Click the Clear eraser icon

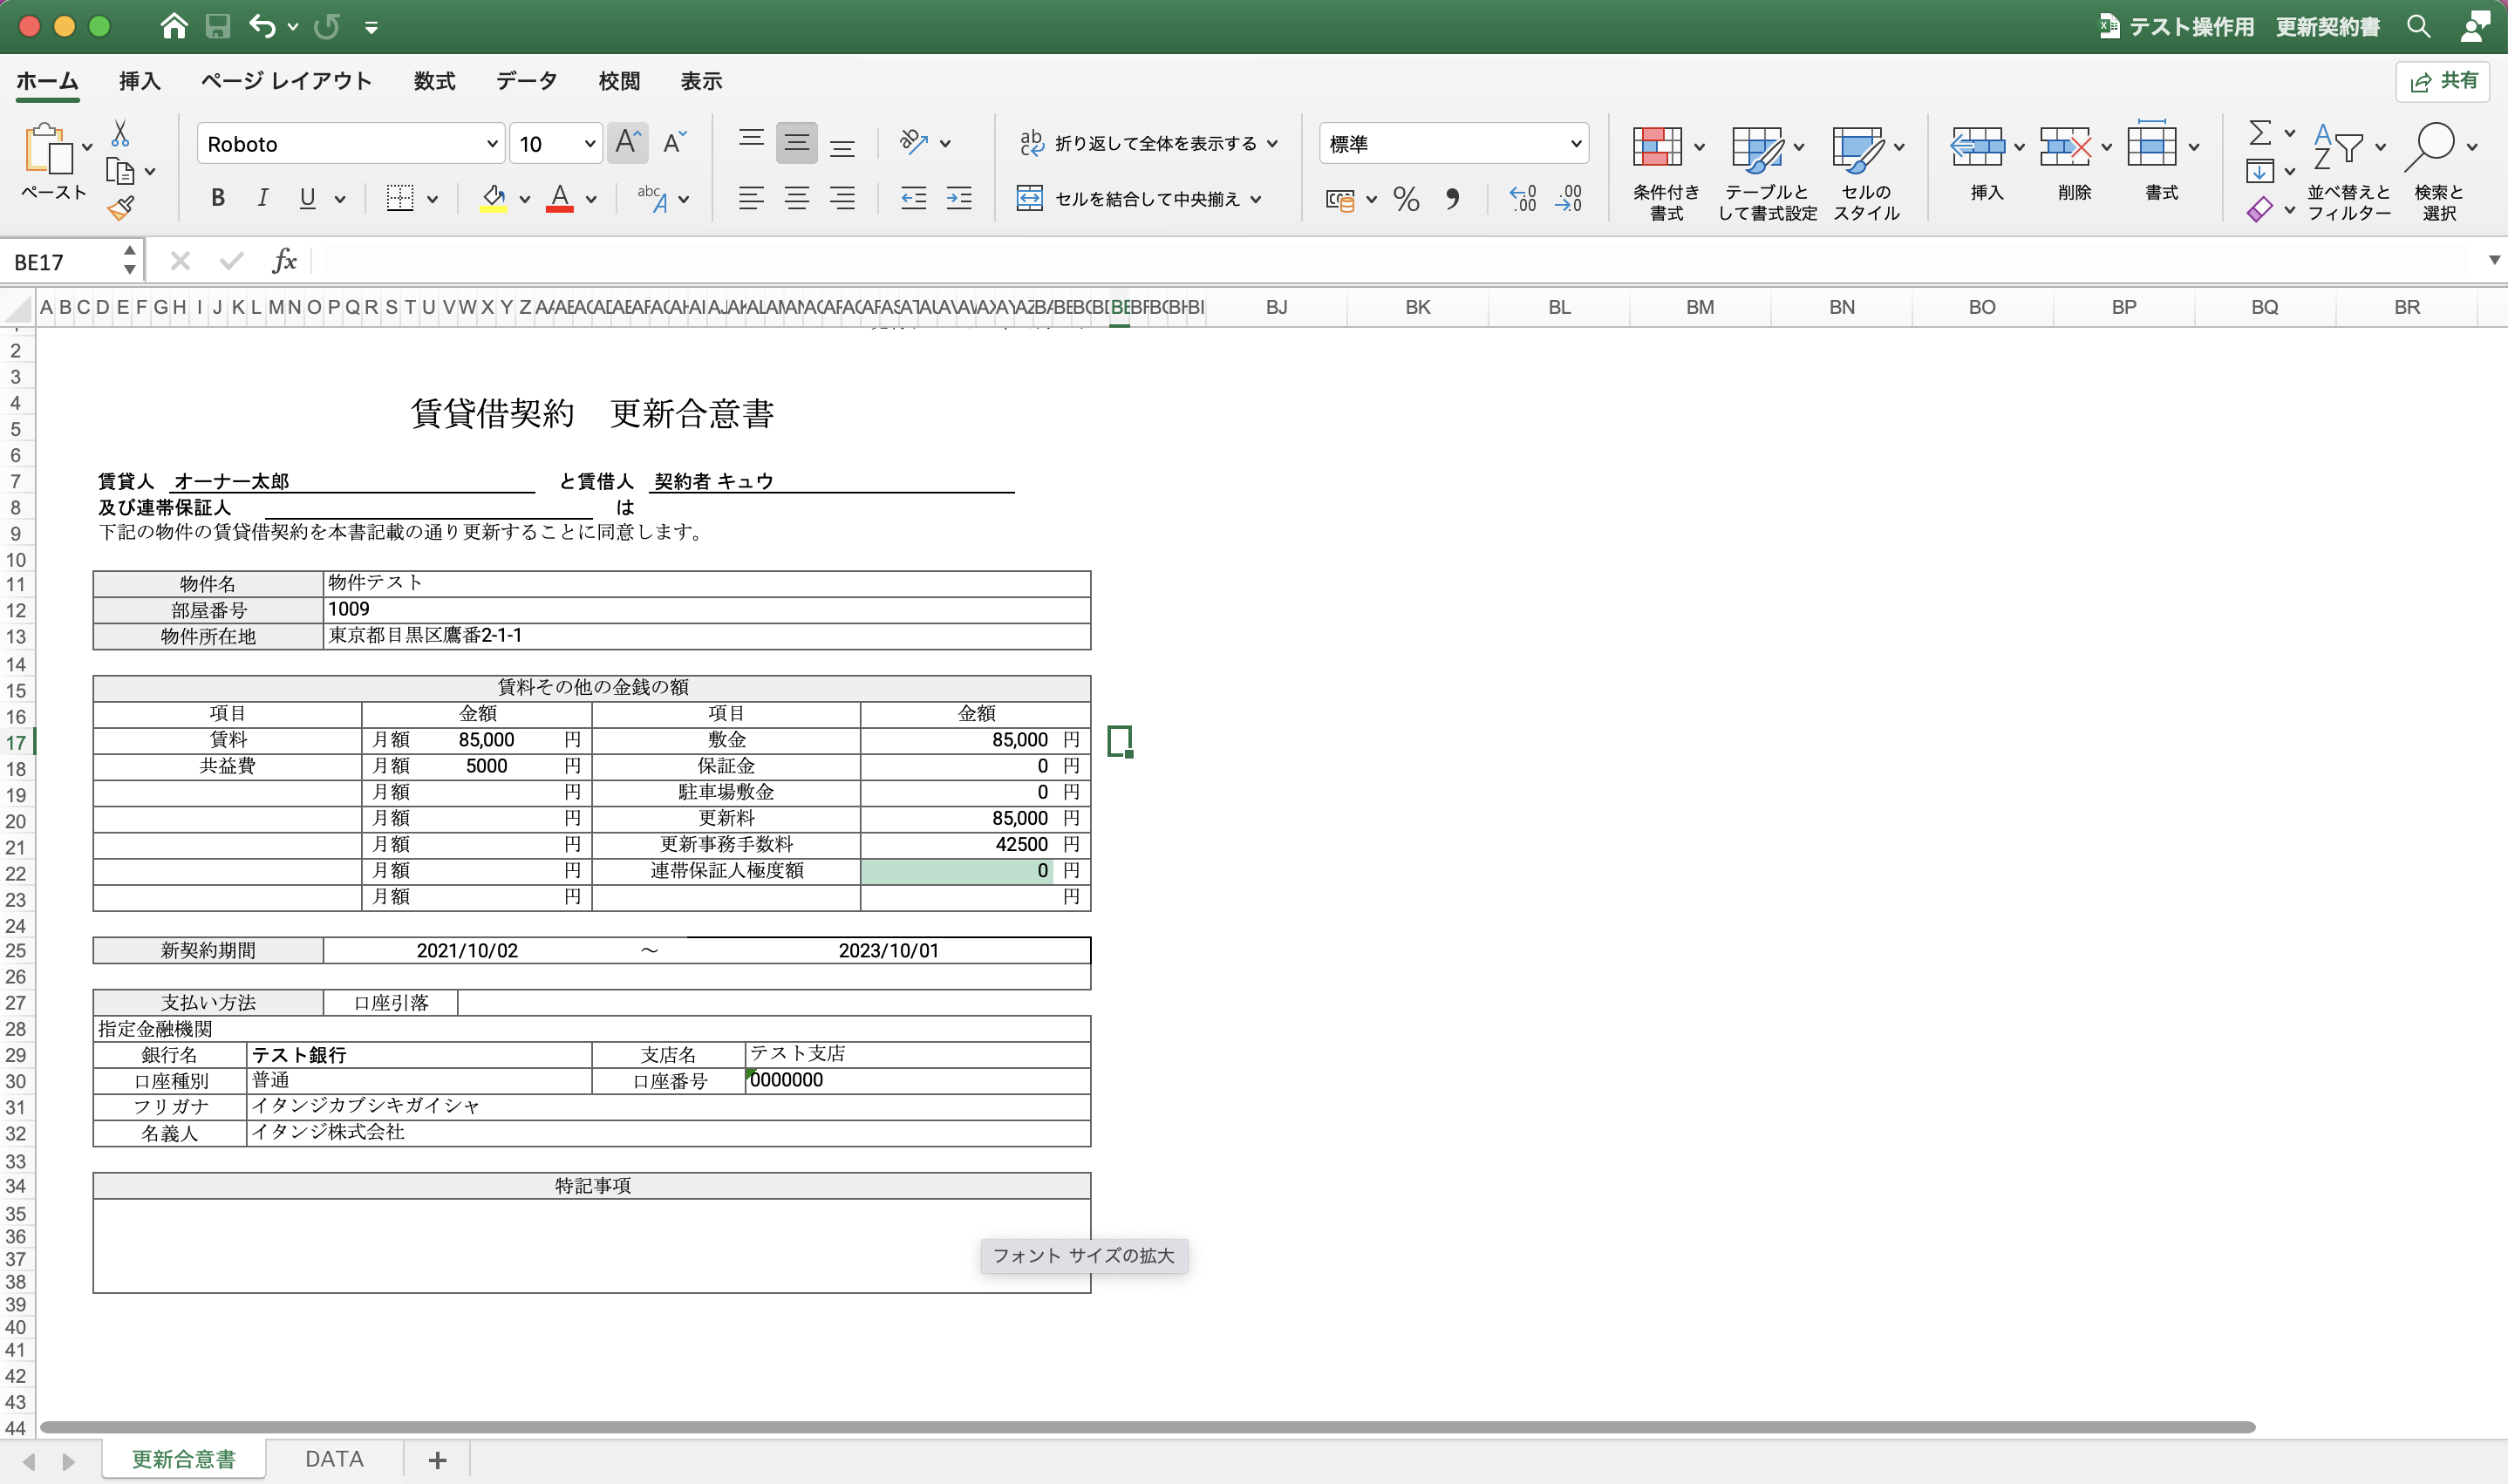coord(2259,209)
